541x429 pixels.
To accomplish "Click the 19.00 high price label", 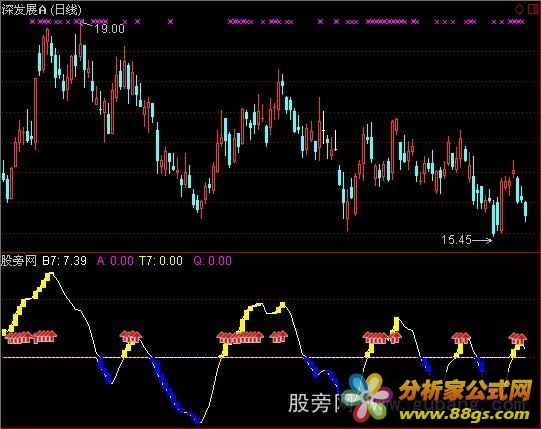I will 109,29.
